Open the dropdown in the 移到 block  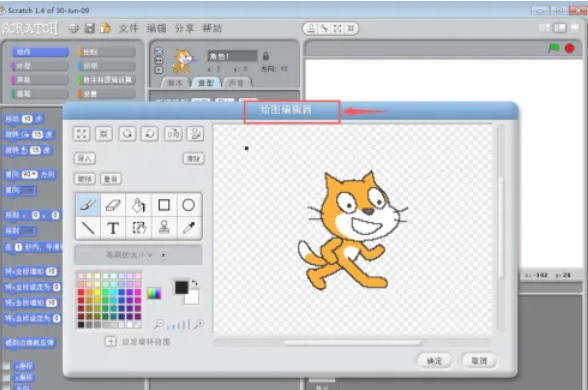(x=28, y=230)
